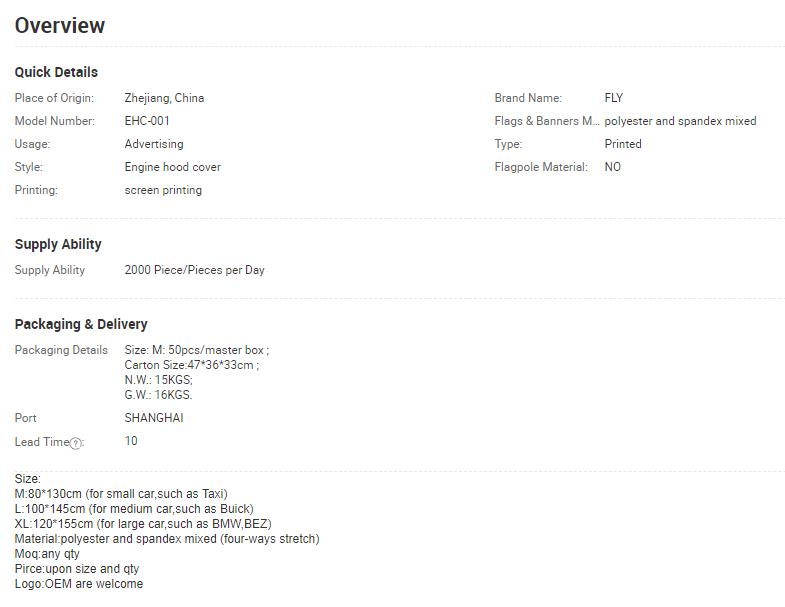Click the EHC-001 model number text

pos(147,121)
